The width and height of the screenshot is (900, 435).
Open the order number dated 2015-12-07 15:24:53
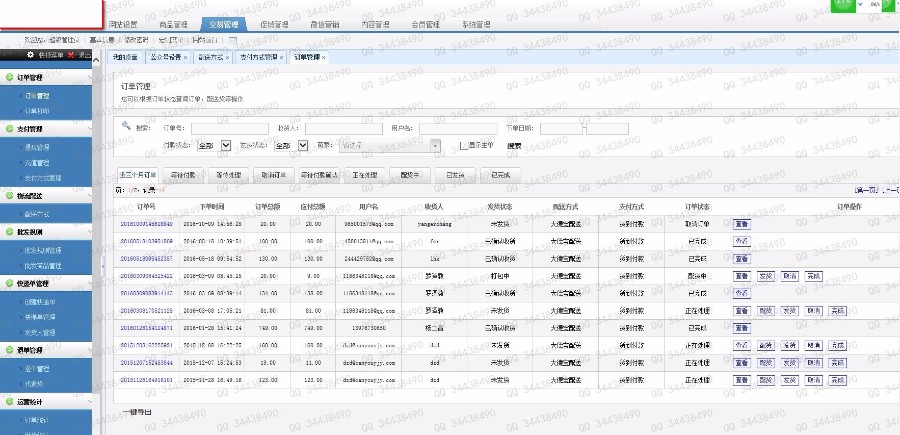coord(146,363)
